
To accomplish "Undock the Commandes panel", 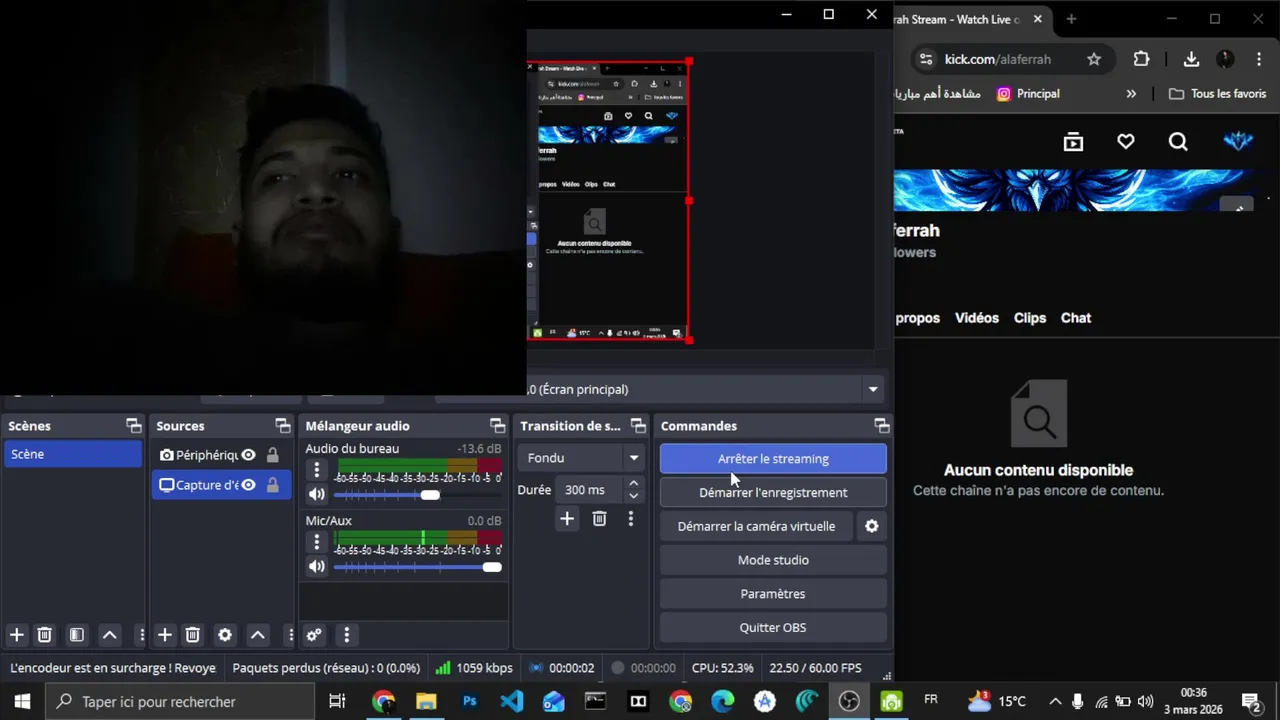I will [x=881, y=426].
